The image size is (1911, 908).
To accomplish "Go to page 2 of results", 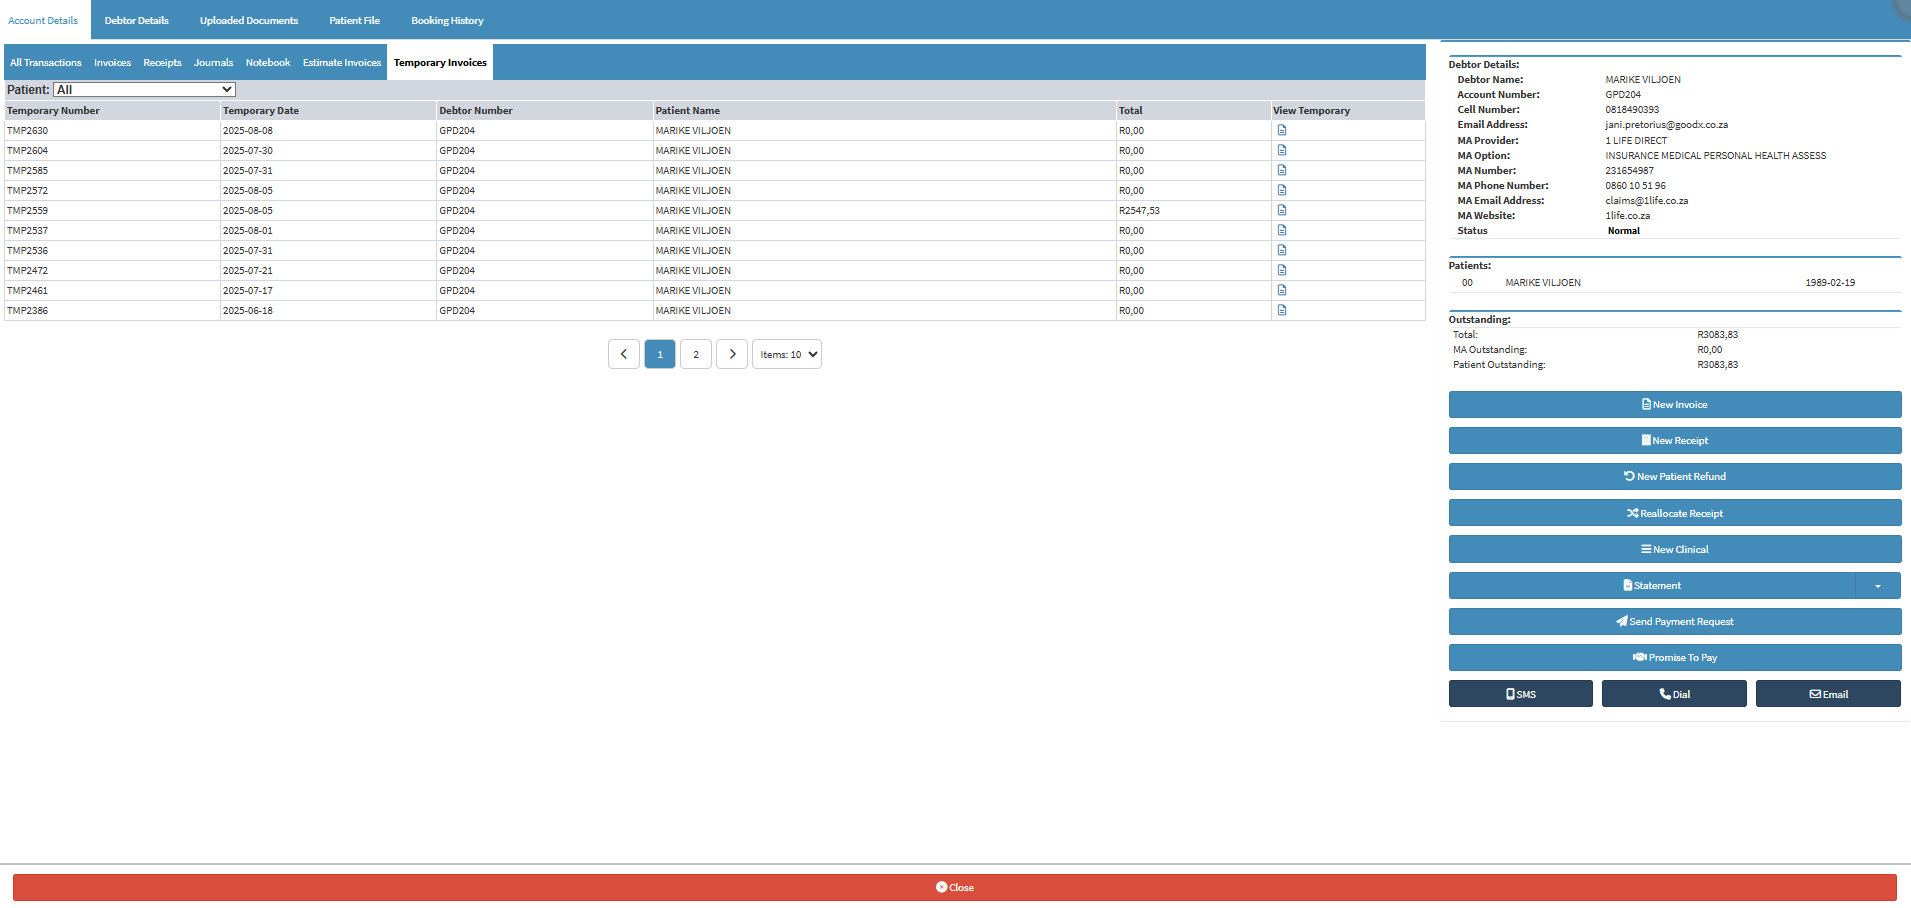I will pyautogui.click(x=696, y=354).
